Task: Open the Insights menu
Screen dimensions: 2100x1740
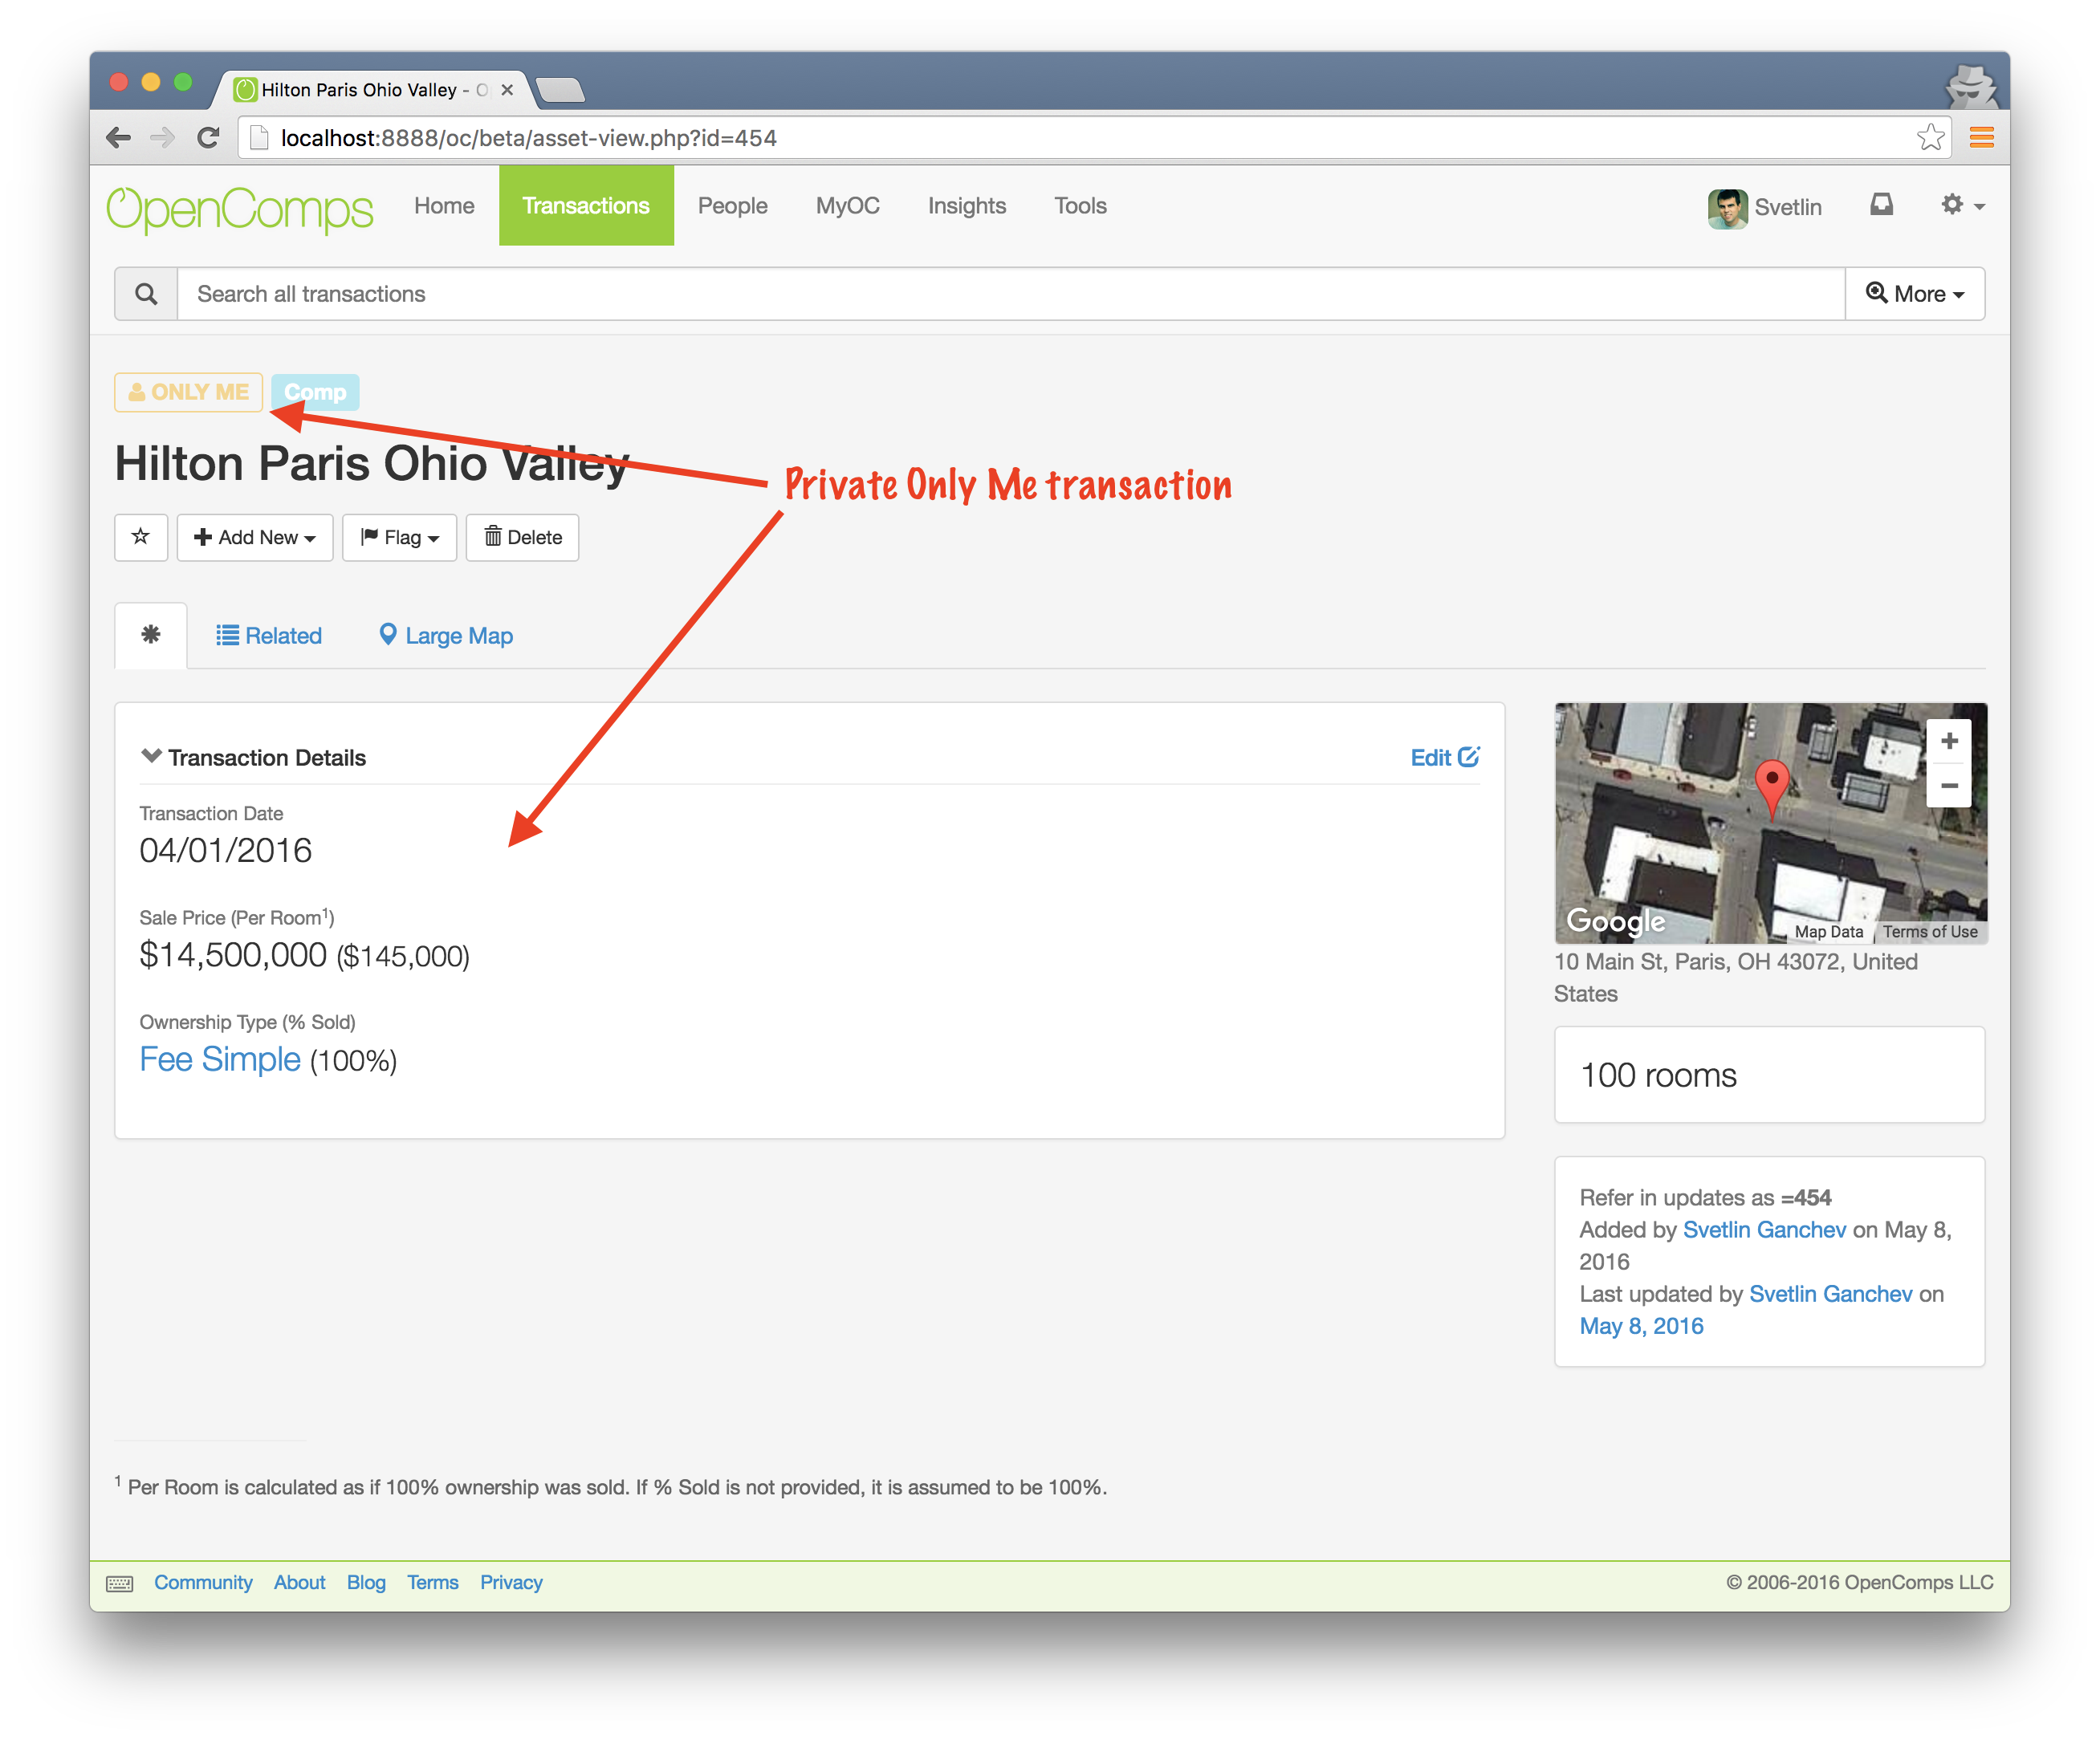Action: (966, 206)
